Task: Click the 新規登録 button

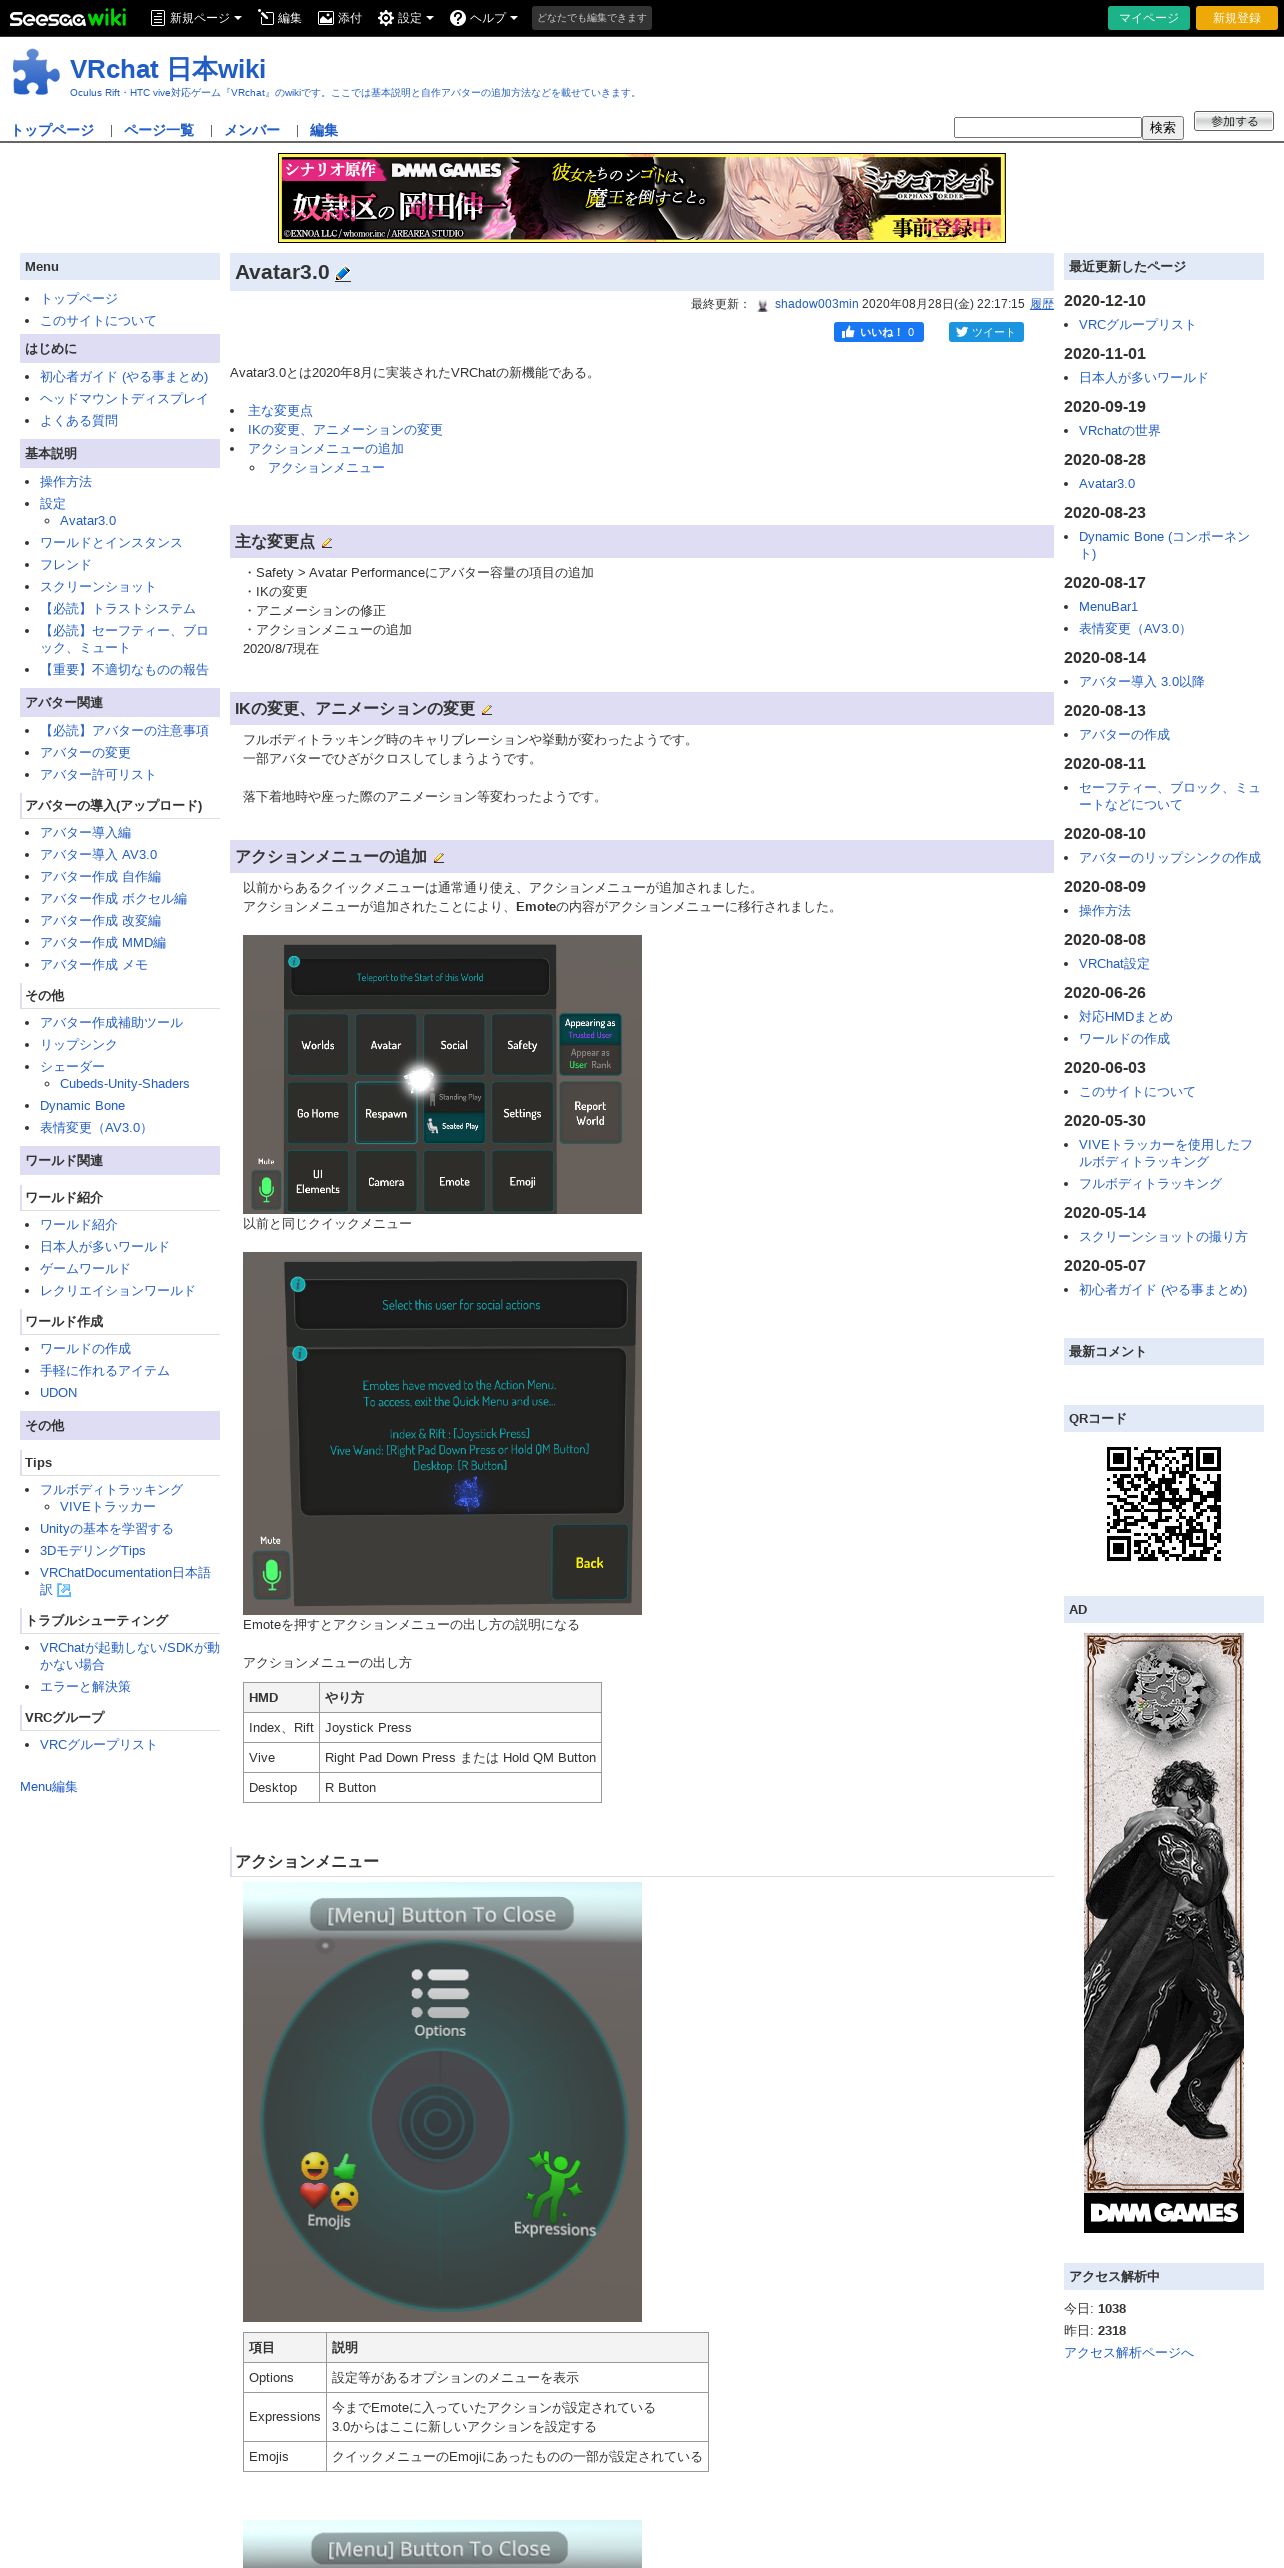Action: [1237, 18]
